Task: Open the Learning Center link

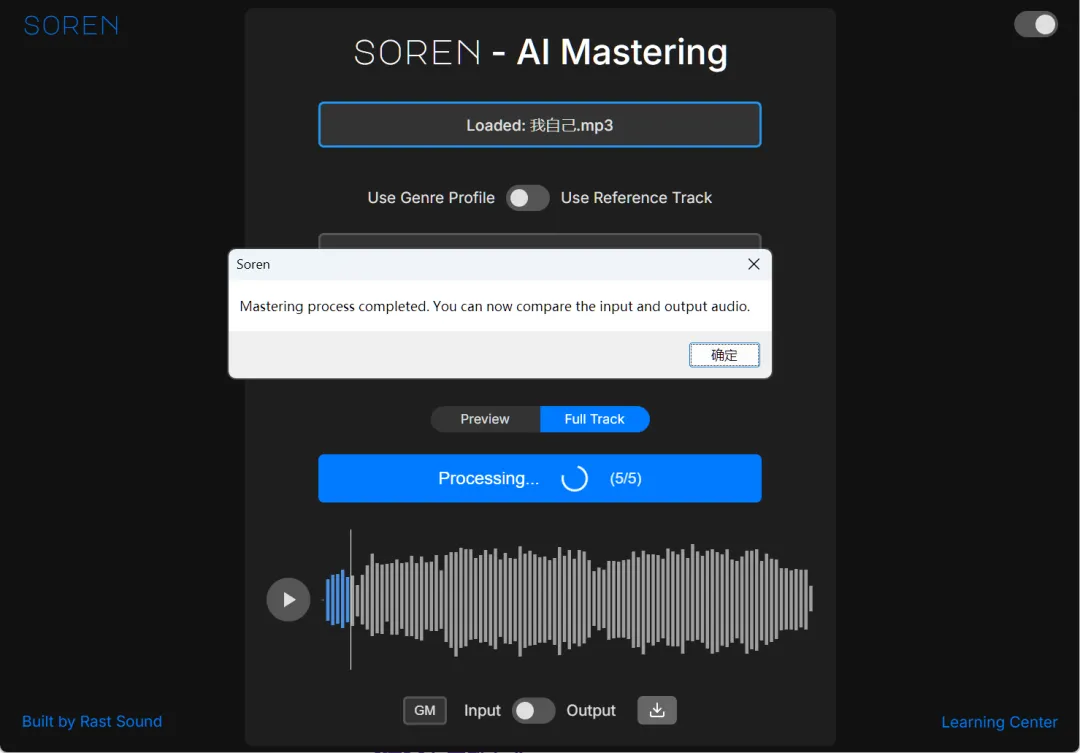Action: 999,722
